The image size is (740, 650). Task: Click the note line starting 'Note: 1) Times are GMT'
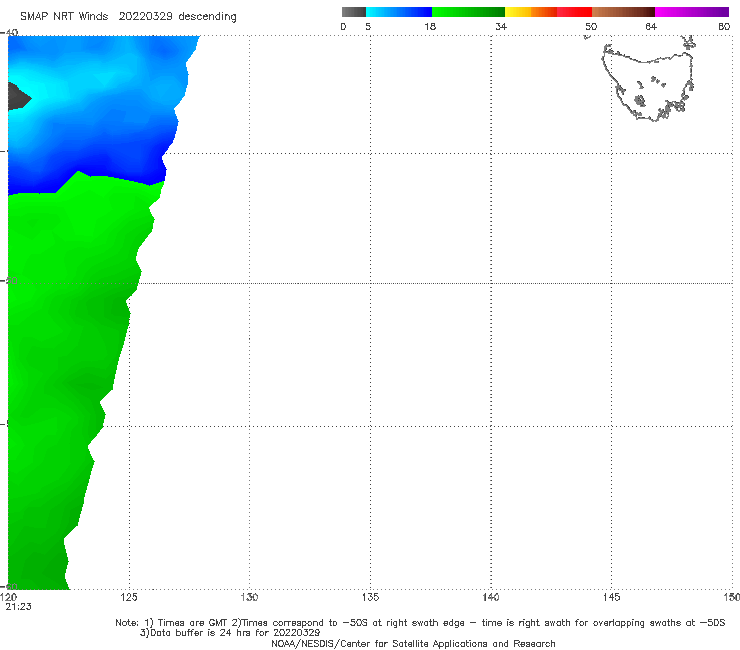click(420, 623)
